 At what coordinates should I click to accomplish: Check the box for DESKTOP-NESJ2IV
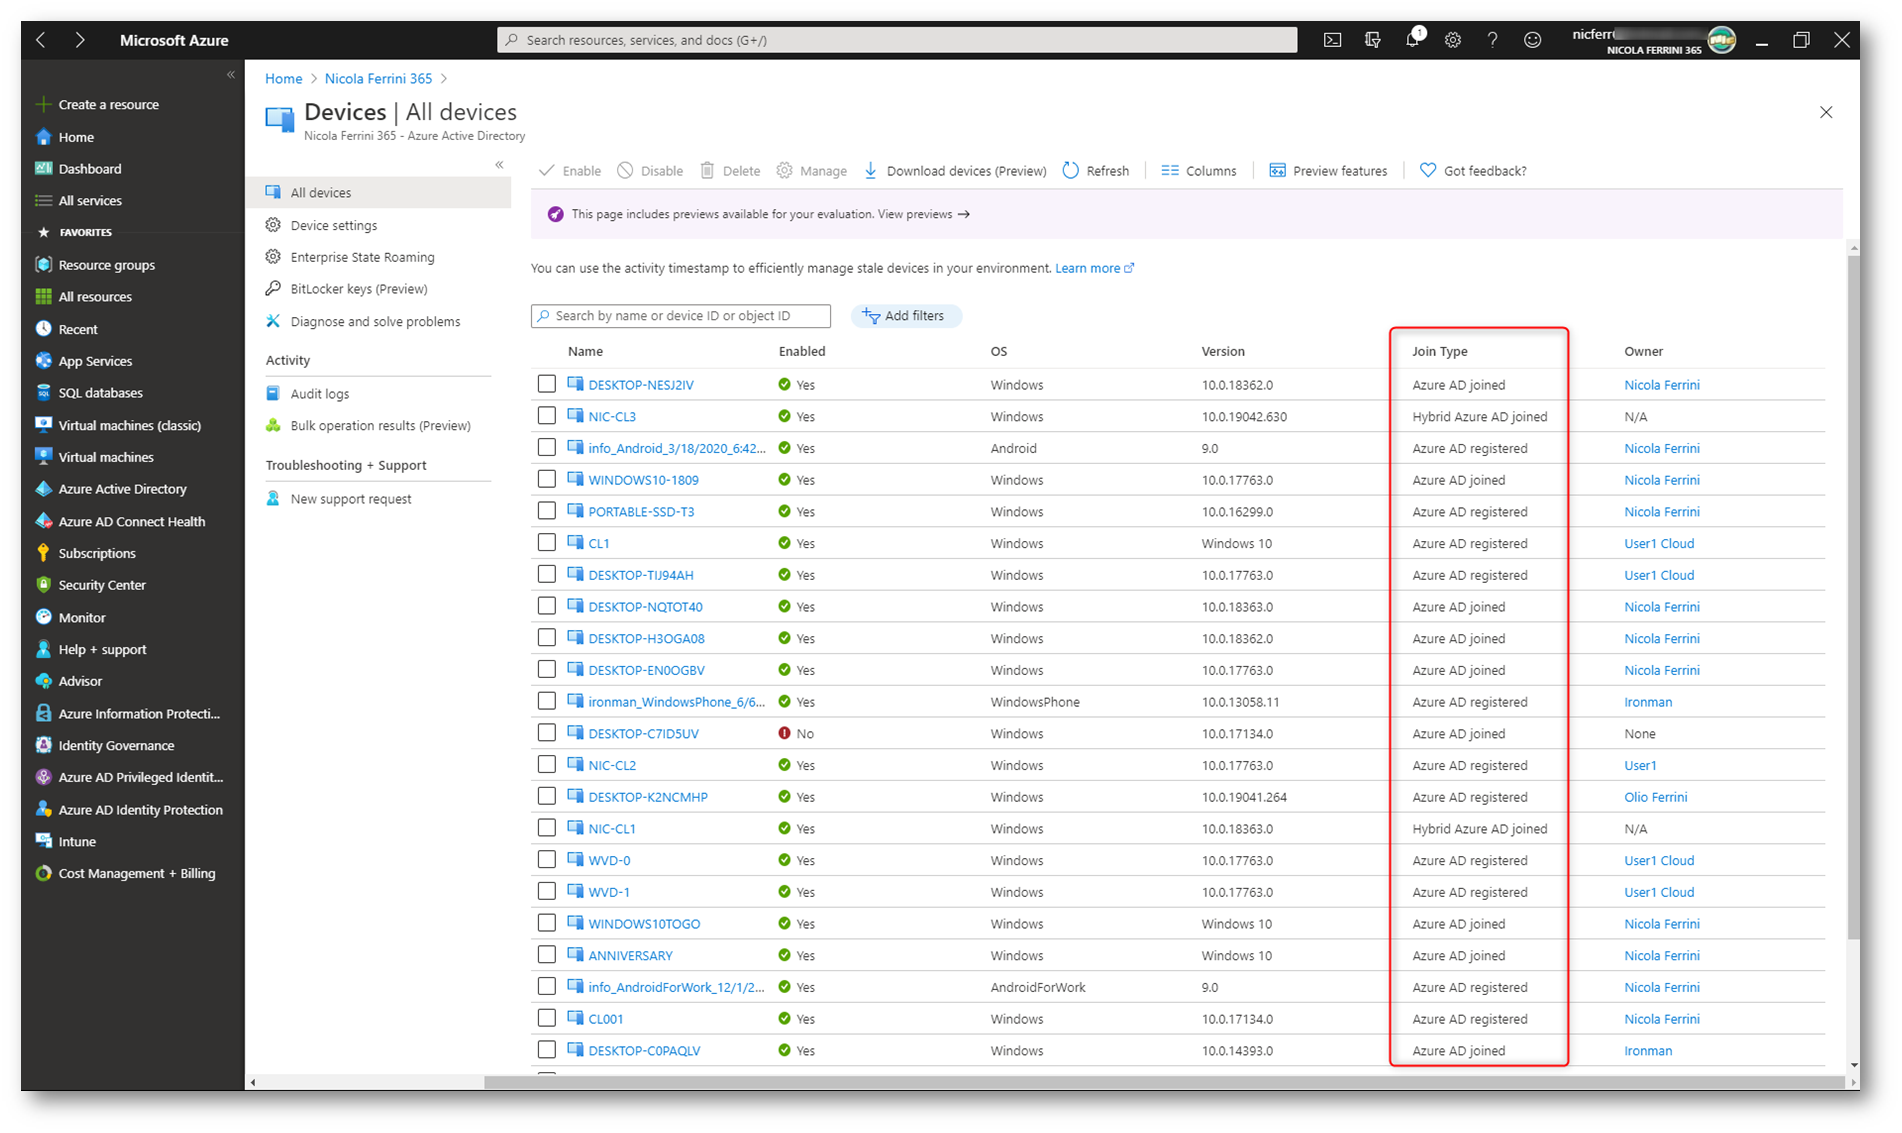pos(547,384)
